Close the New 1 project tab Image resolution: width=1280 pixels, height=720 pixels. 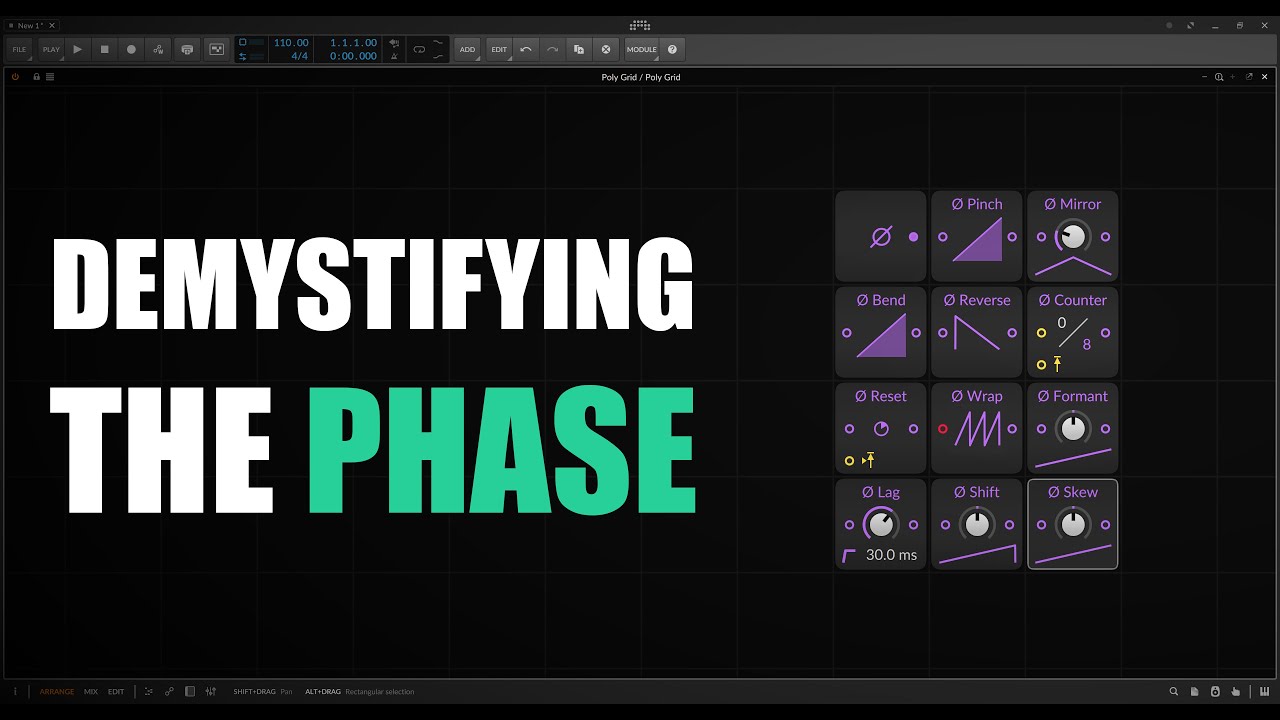tap(52, 25)
